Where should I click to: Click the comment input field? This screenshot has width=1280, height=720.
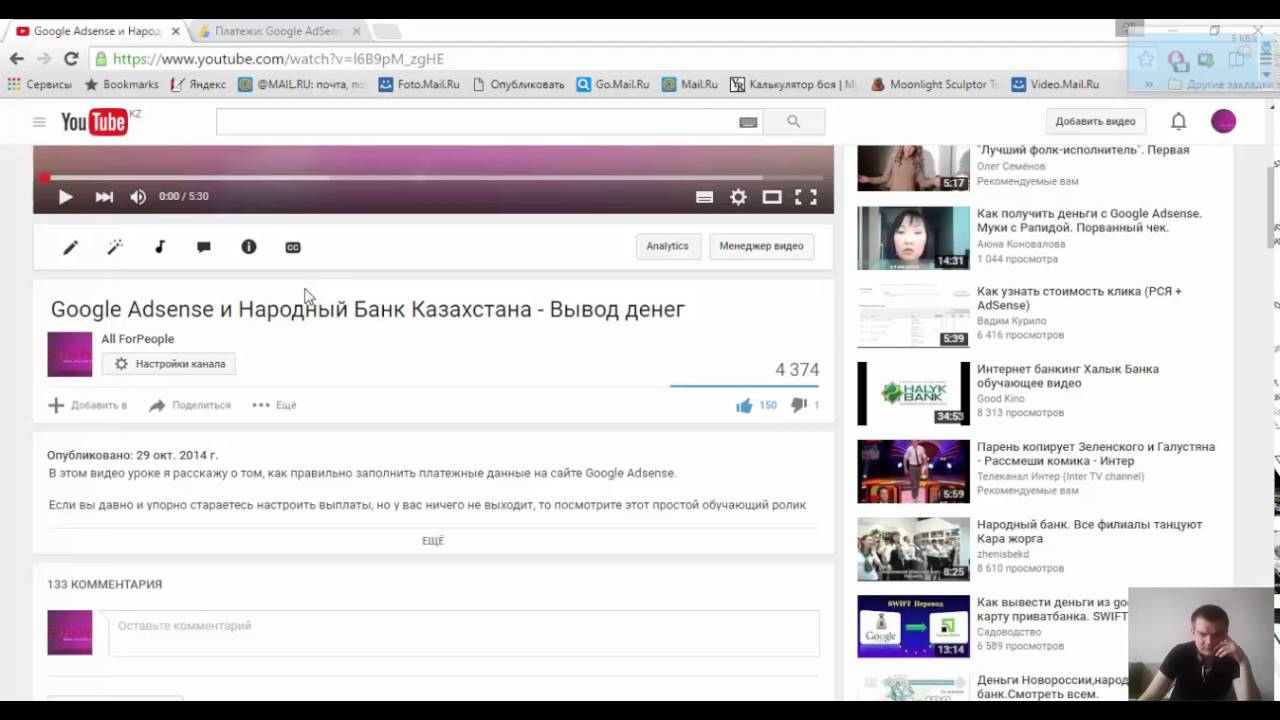[x=463, y=633]
